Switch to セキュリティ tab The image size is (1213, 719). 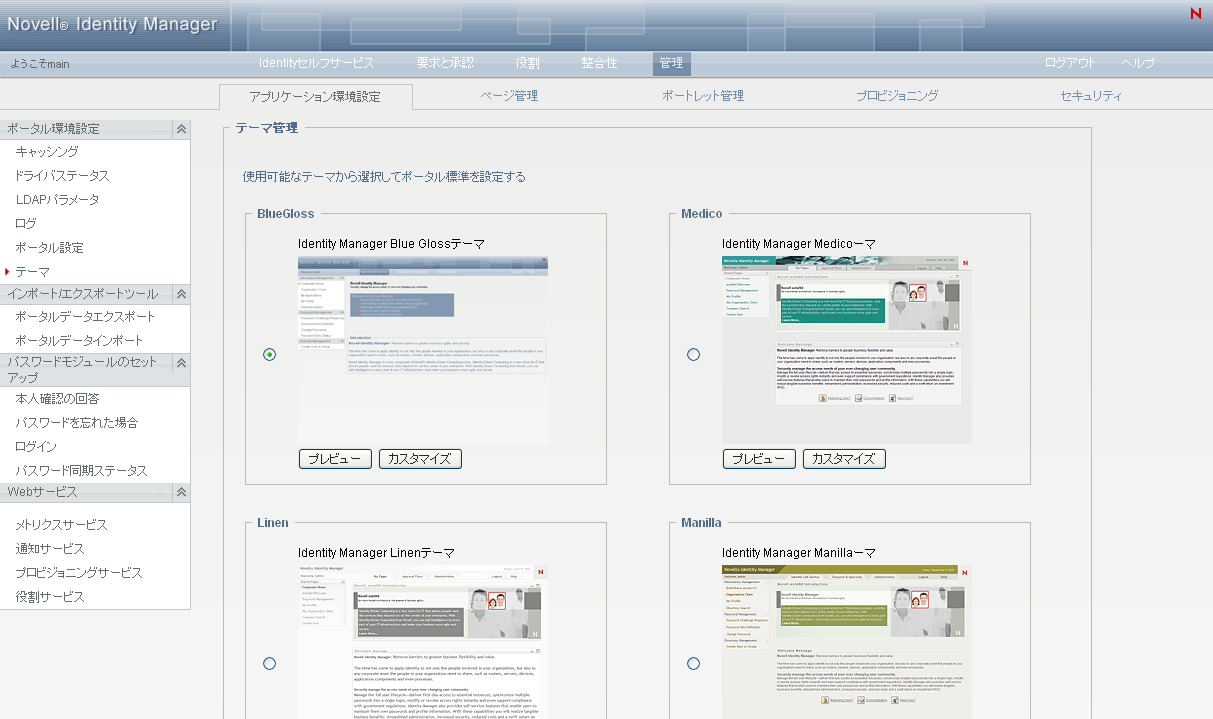tap(1091, 96)
